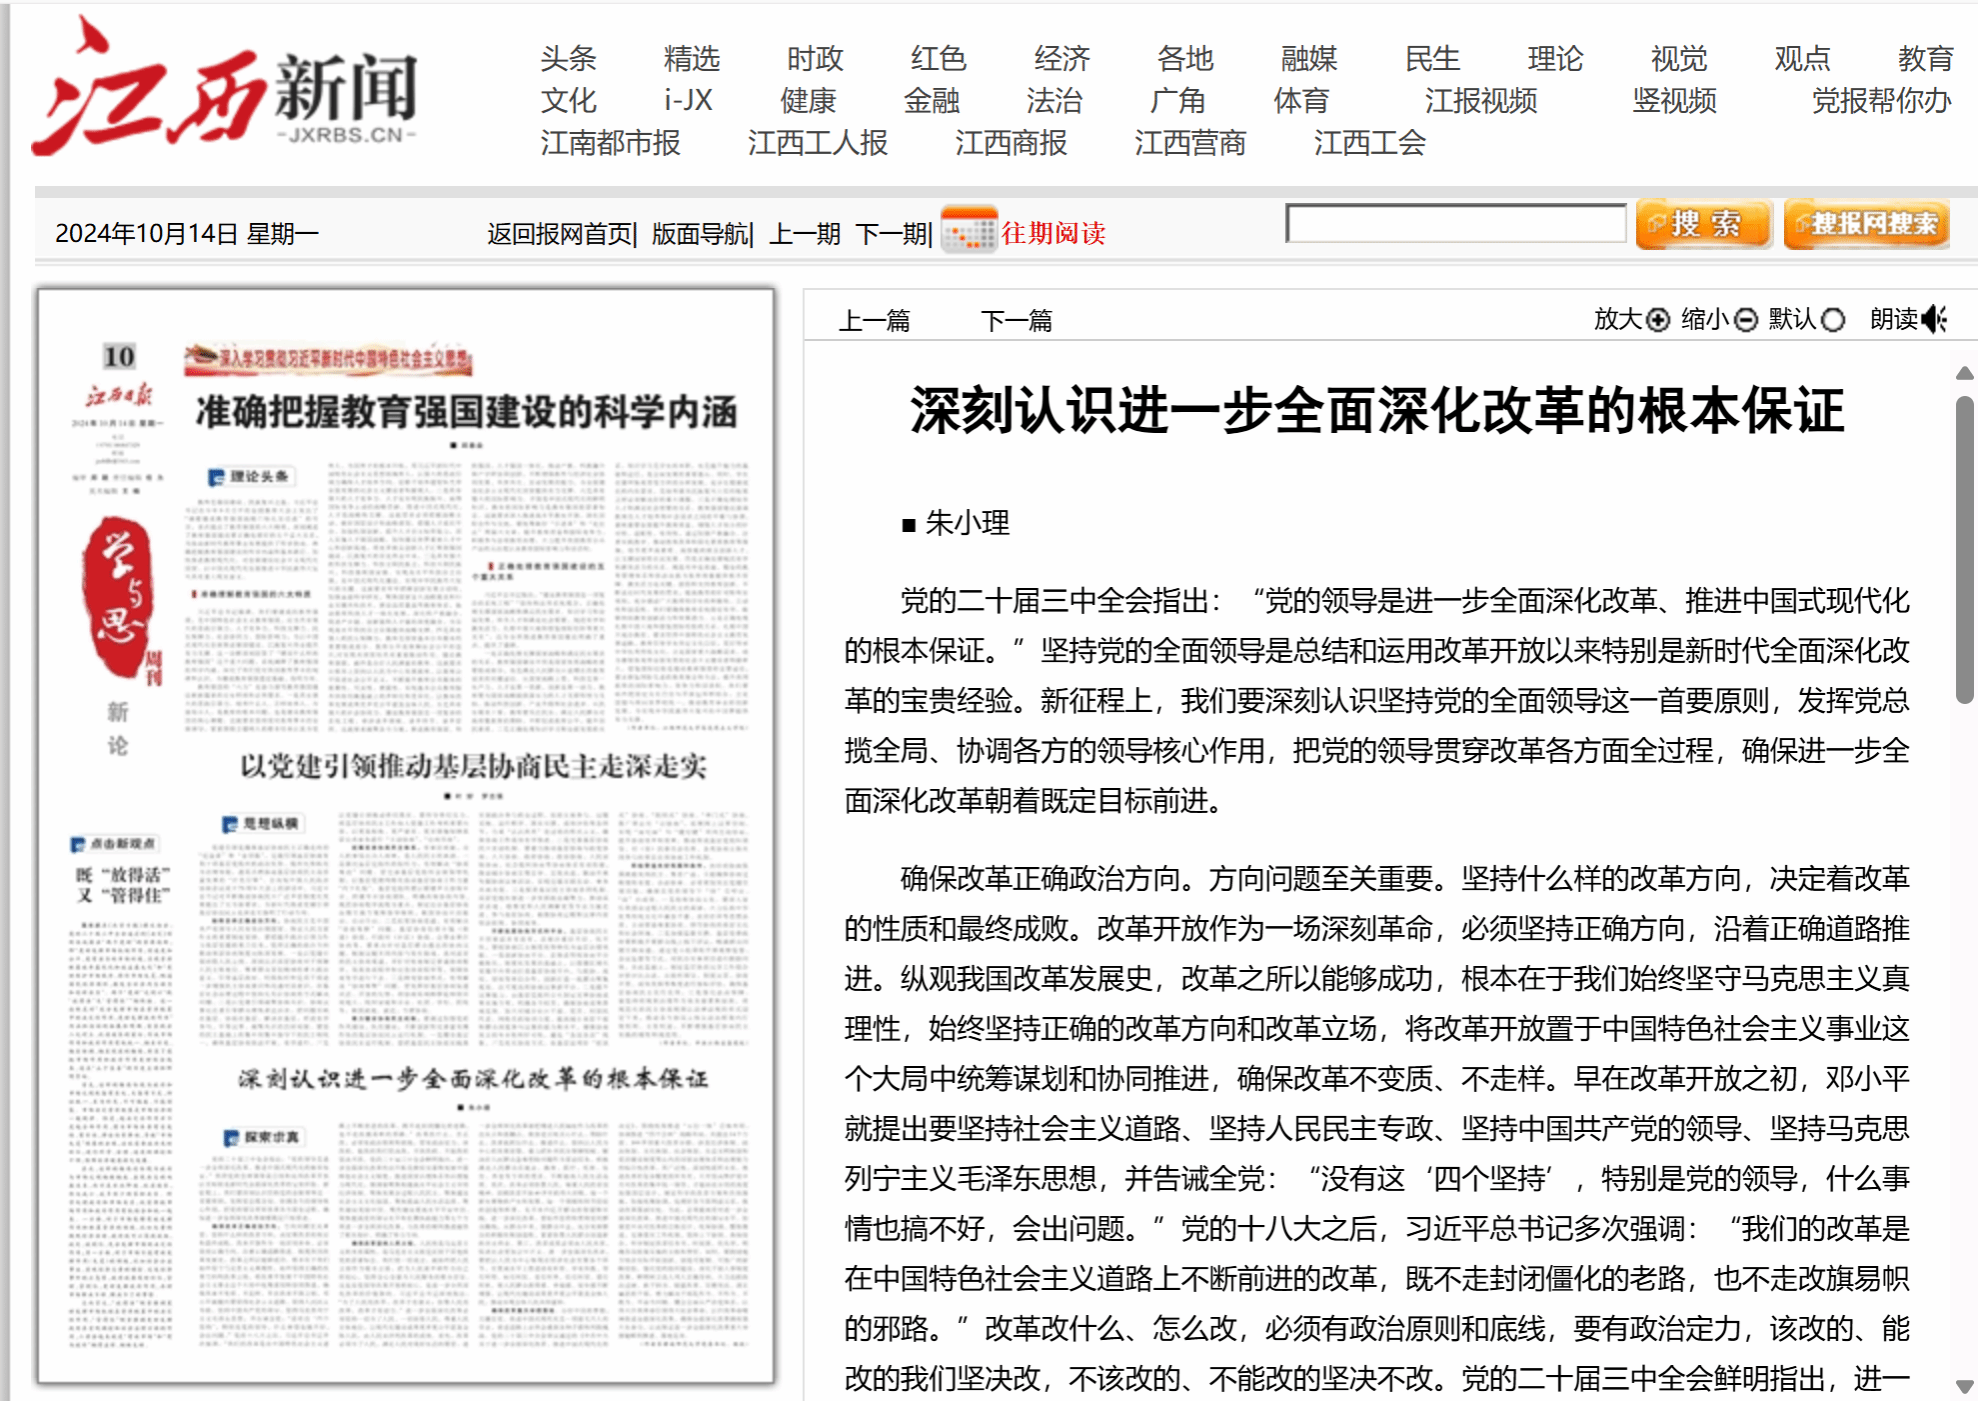Select the 默认 circle icon

(1833, 320)
